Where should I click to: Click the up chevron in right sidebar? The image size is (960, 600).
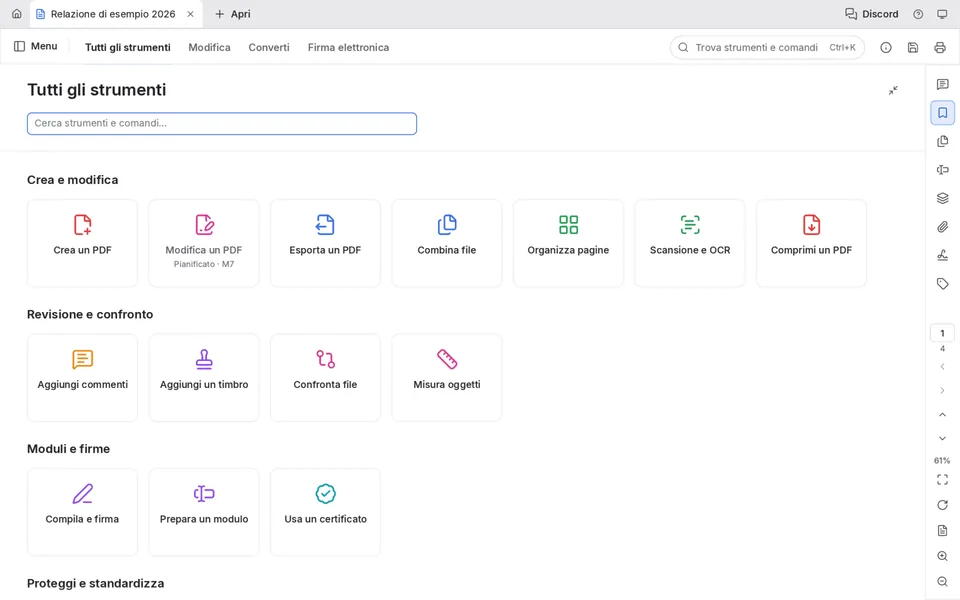point(942,414)
